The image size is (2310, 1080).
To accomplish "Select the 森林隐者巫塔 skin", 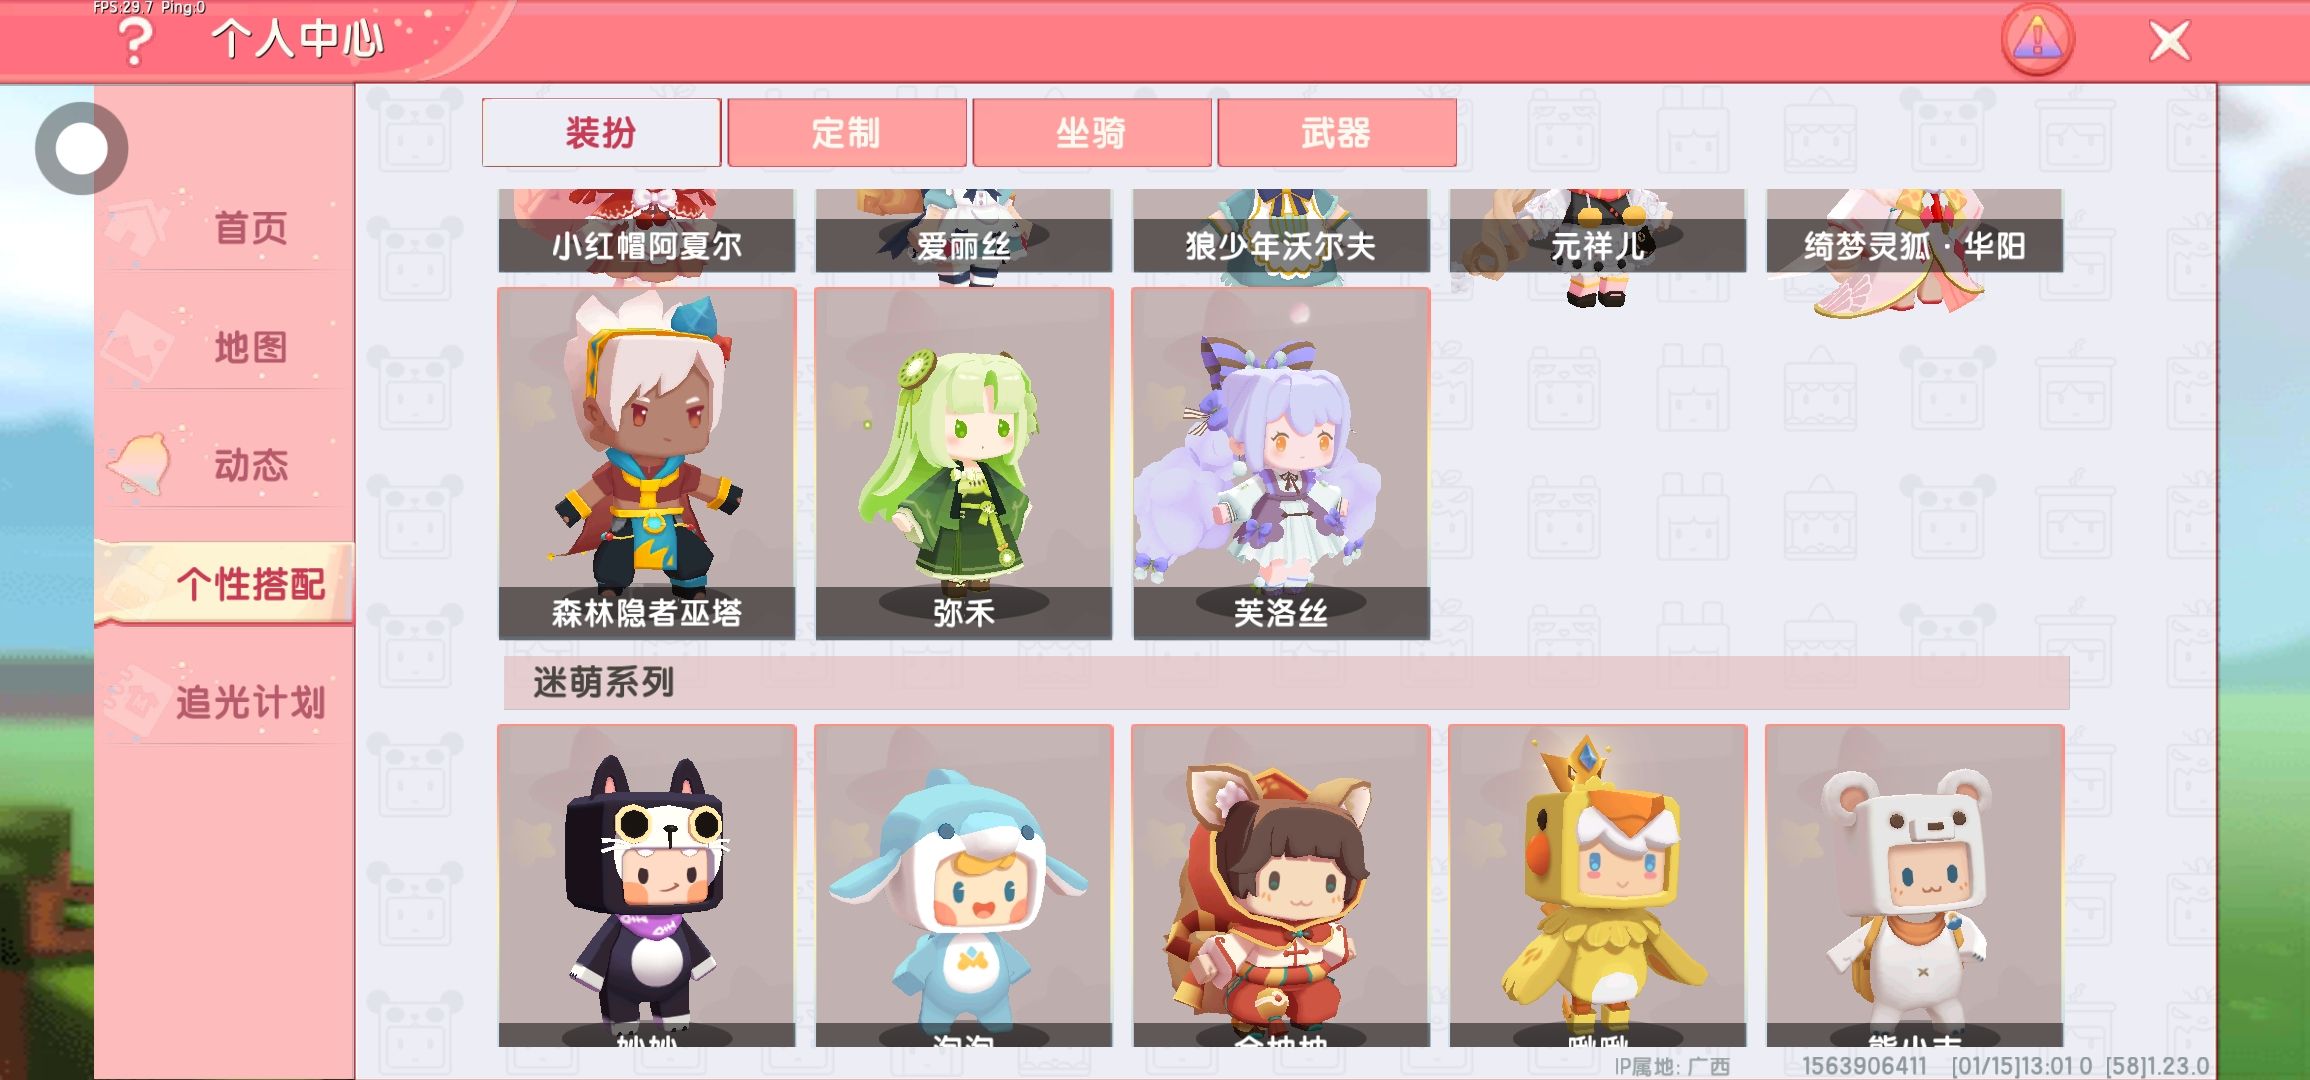I will (x=647, y=464).
